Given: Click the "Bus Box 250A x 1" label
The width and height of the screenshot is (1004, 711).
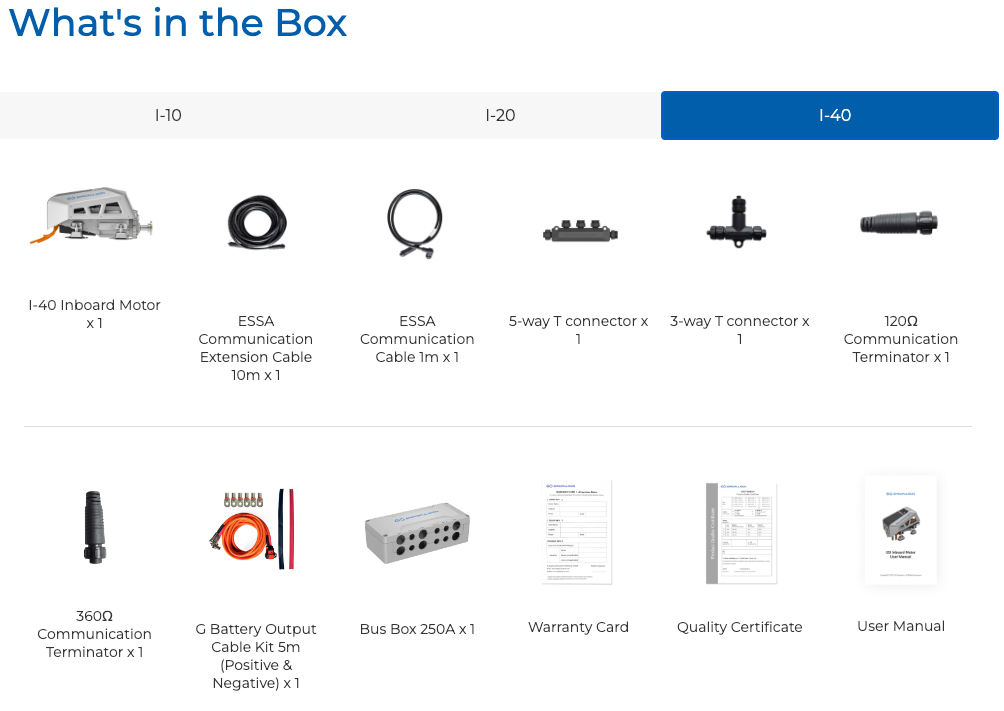Looking at the screenshot, I should click(x=417, y=630).
